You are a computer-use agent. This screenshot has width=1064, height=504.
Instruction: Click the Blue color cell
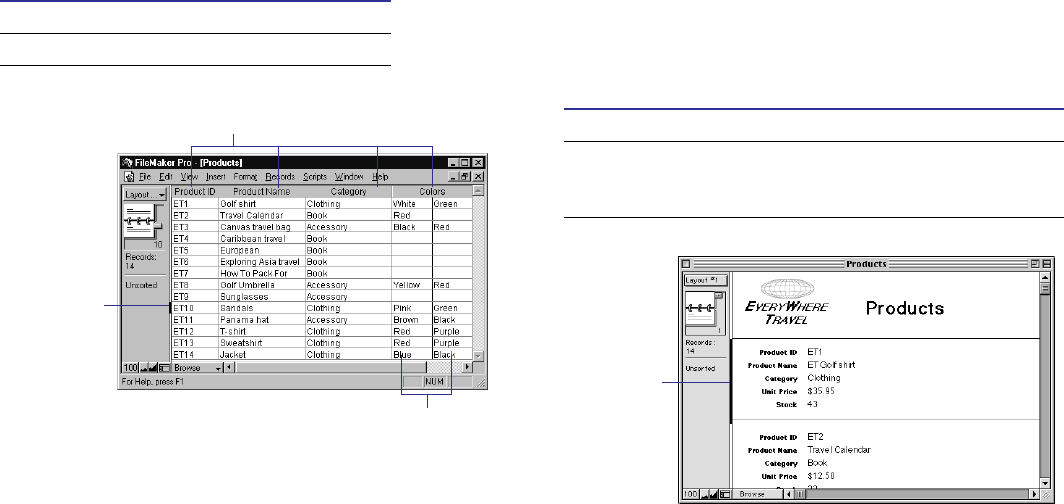pyautogui.click(x=411, y=355)
